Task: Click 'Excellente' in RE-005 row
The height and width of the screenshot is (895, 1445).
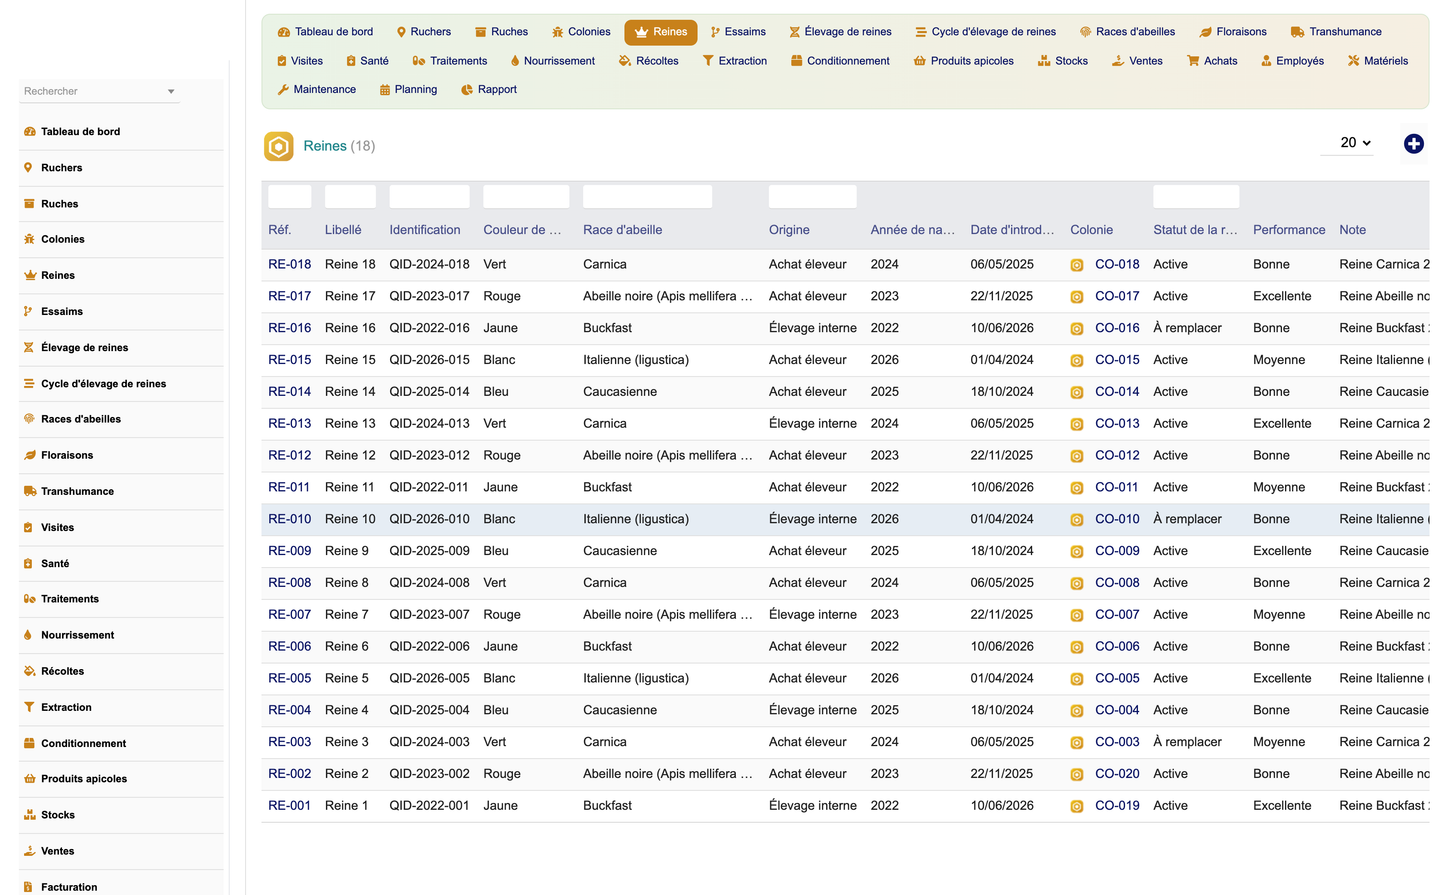Action: pyautogui.click(x=1282, y=679)
